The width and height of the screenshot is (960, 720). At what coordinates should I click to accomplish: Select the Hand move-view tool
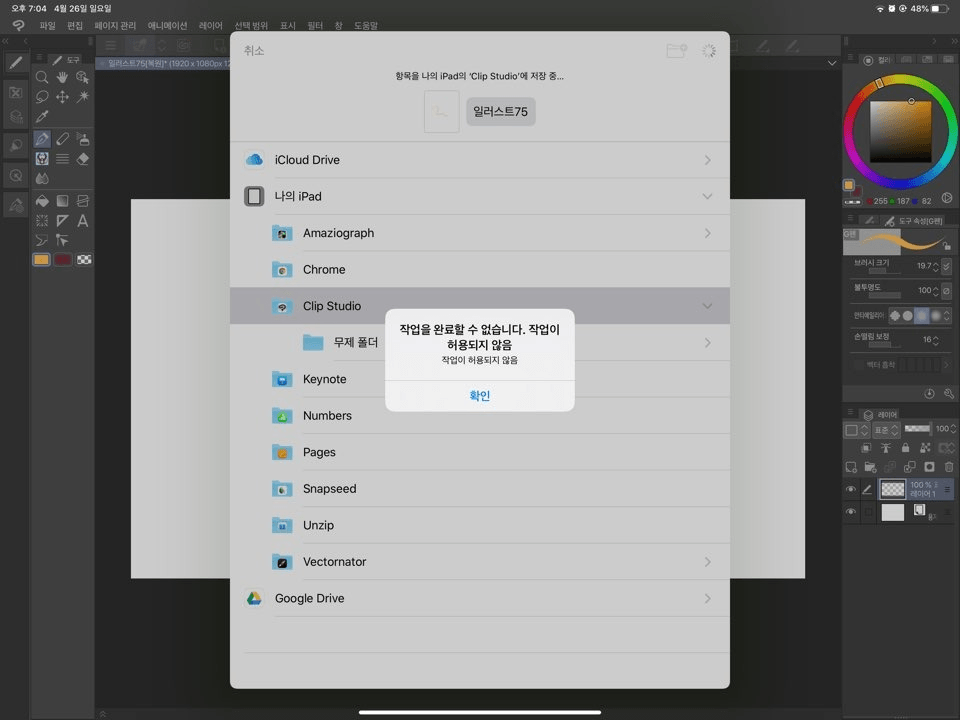(x=62, y=77)
